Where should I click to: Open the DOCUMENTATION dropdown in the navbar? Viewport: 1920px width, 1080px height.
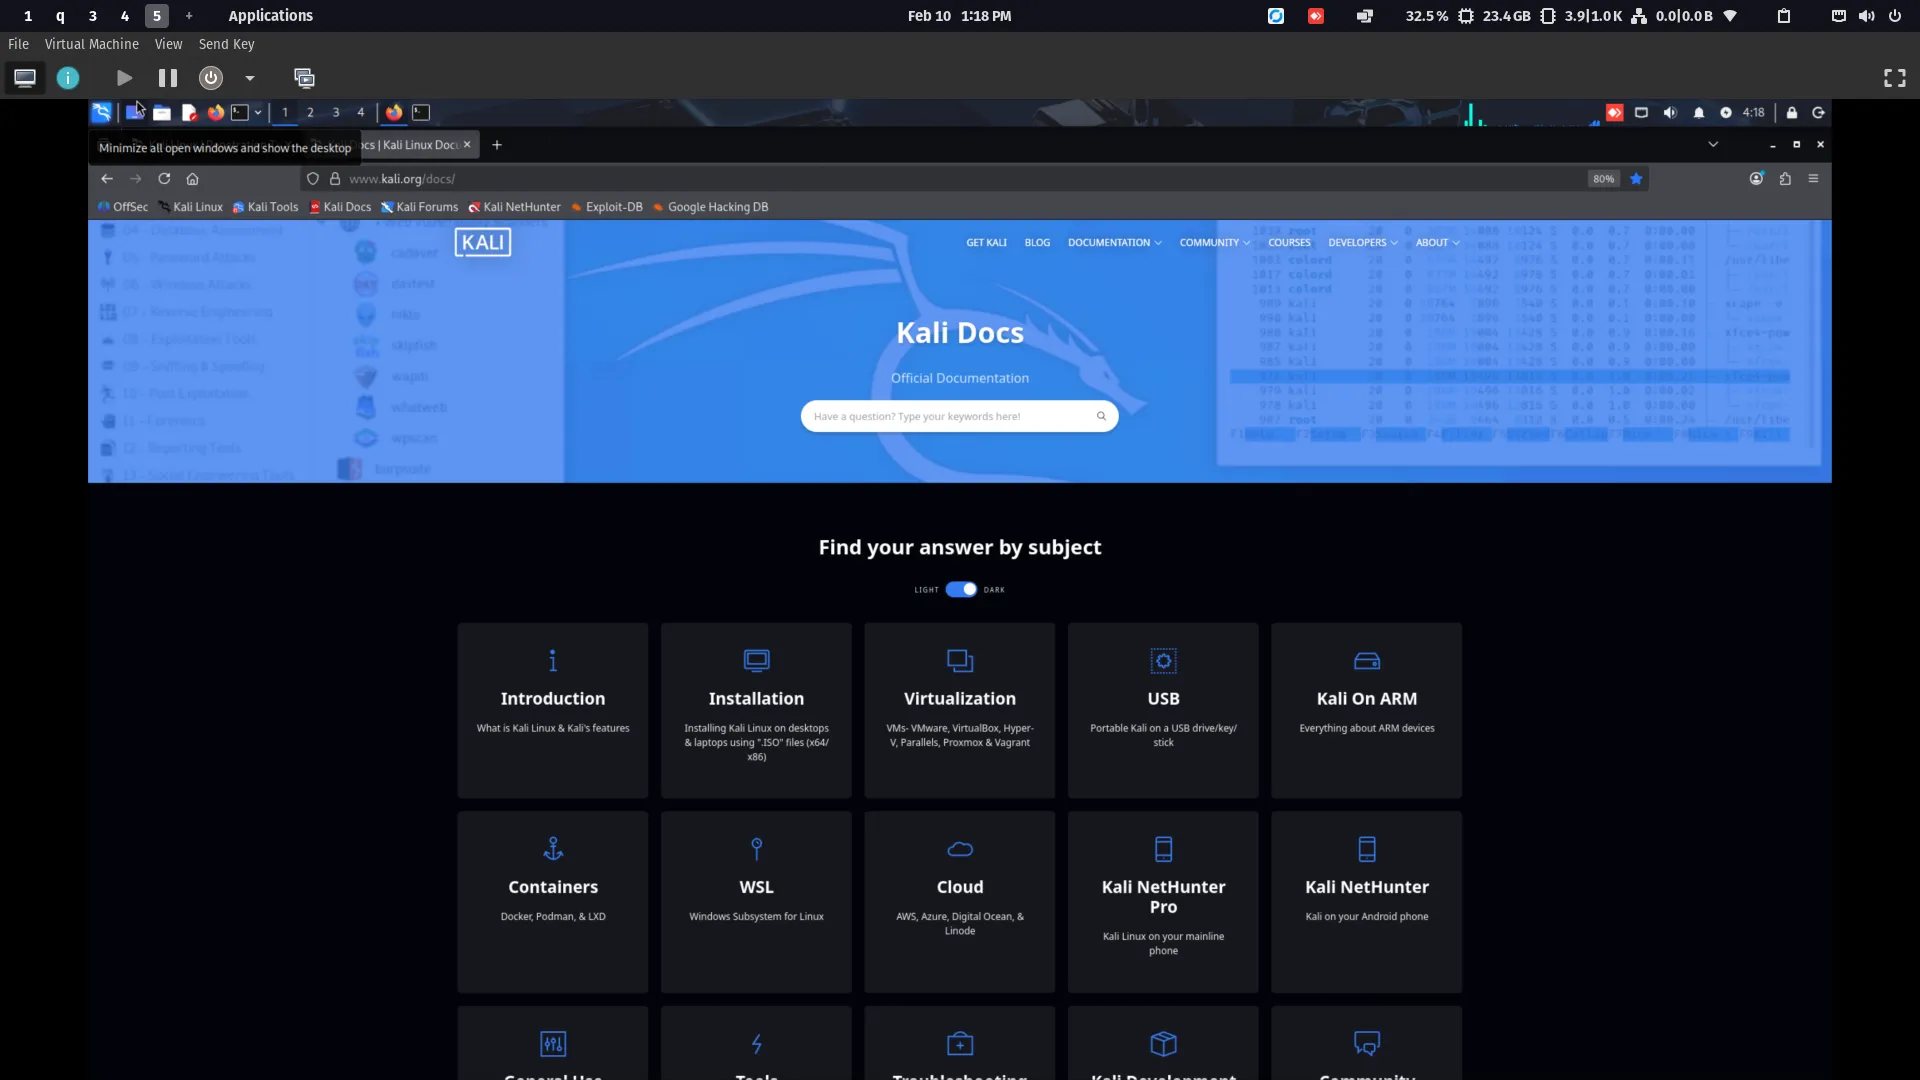(x=1109, y=242)
